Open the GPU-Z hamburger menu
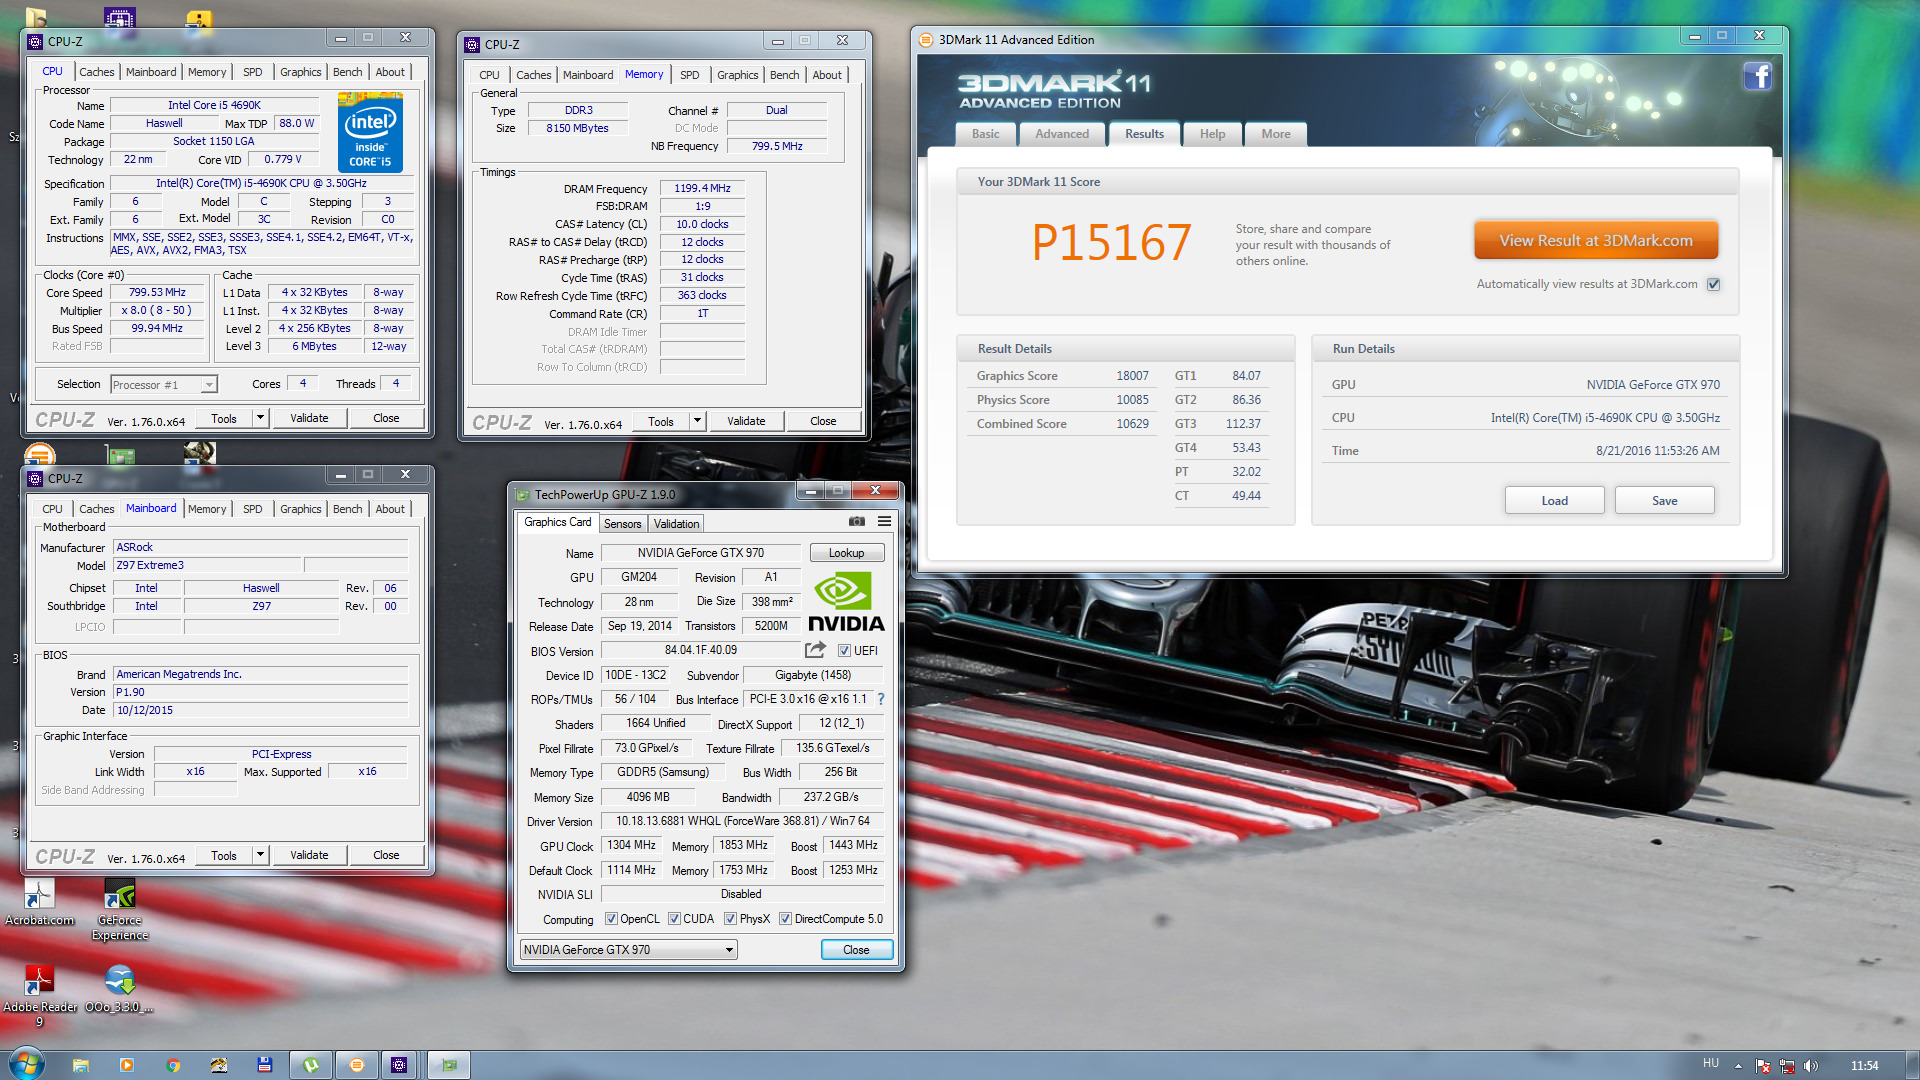The image size is (1920, 1080). click(x=884, y=521)
